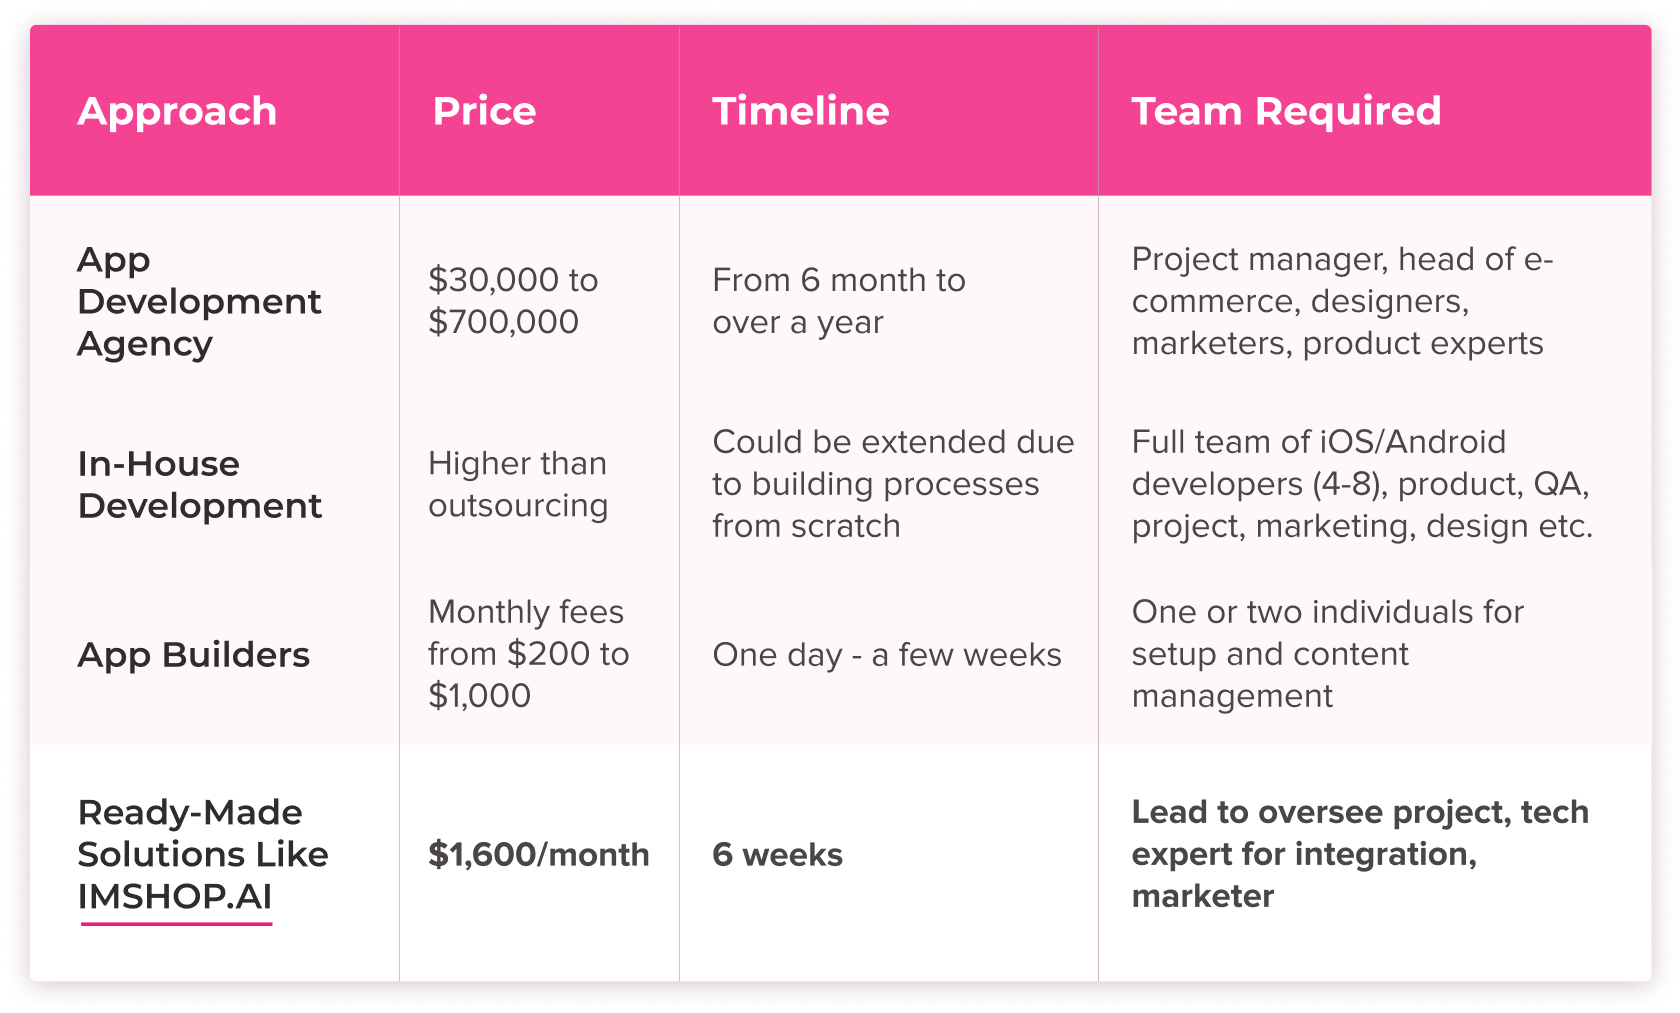This screenshot has width=1680, height=1013.
Task: Click the From 6 month to over a year cell
Action: [838, 301]
